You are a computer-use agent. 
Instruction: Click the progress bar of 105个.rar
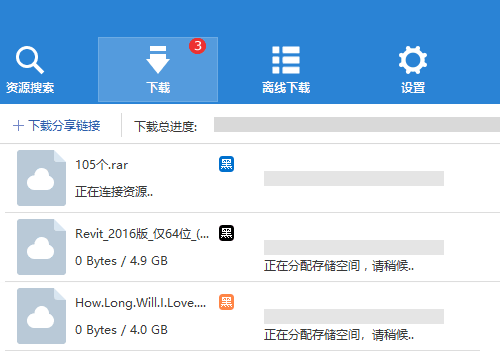tap(354, 178)
